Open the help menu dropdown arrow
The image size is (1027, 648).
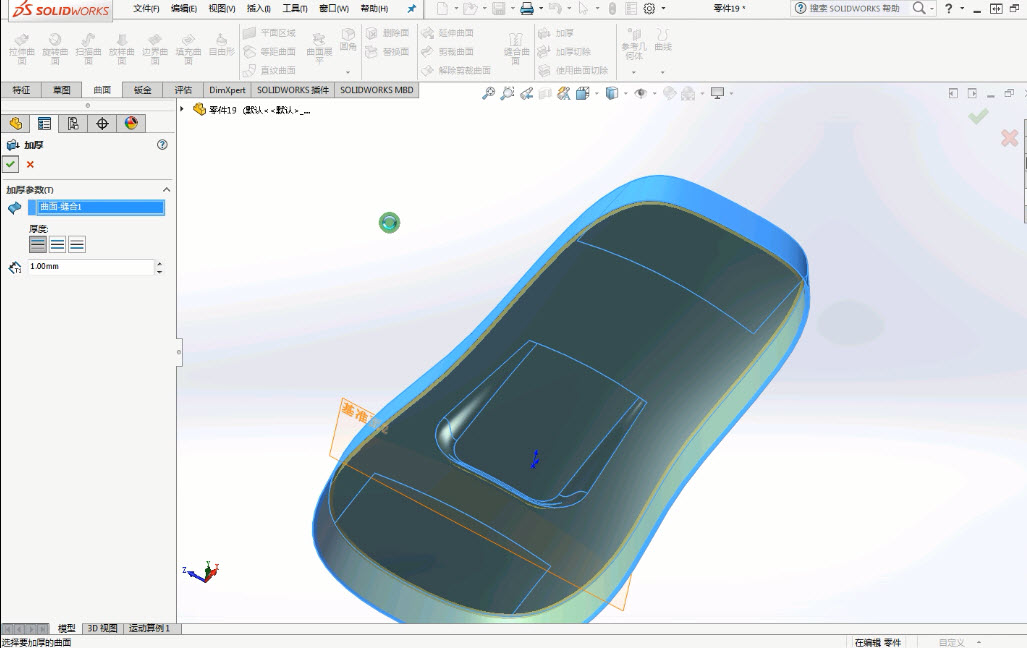click(x=962, y=9)
